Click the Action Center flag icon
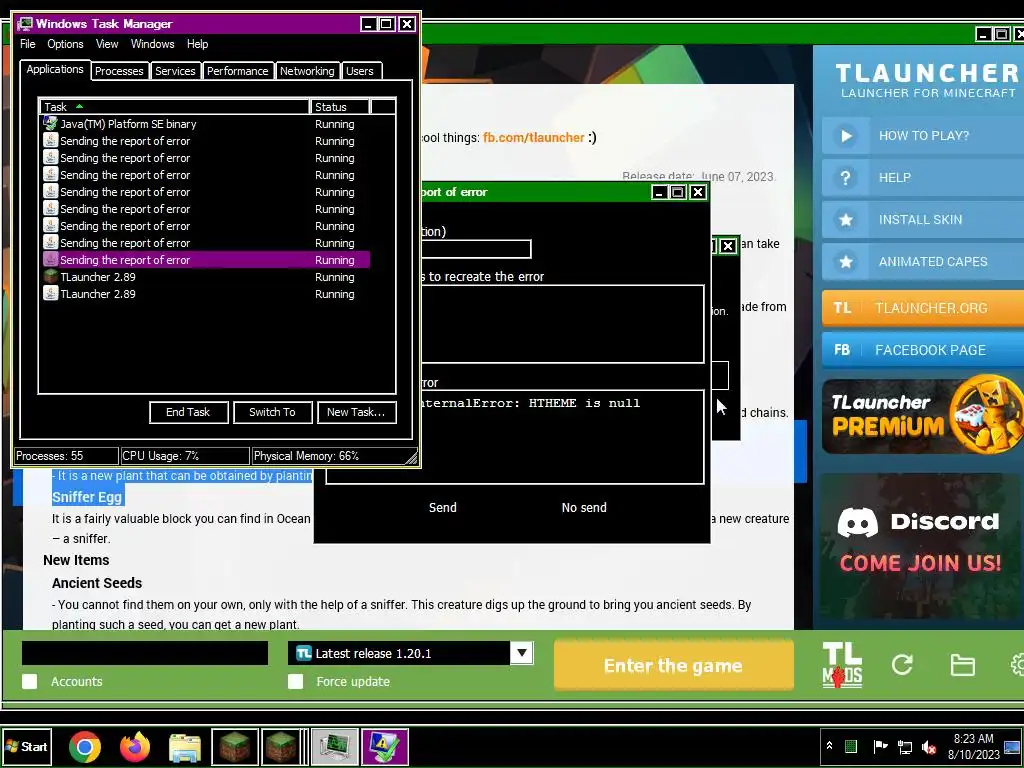The height and width of the screenshot is (768, 1024). tap(880, 746)
